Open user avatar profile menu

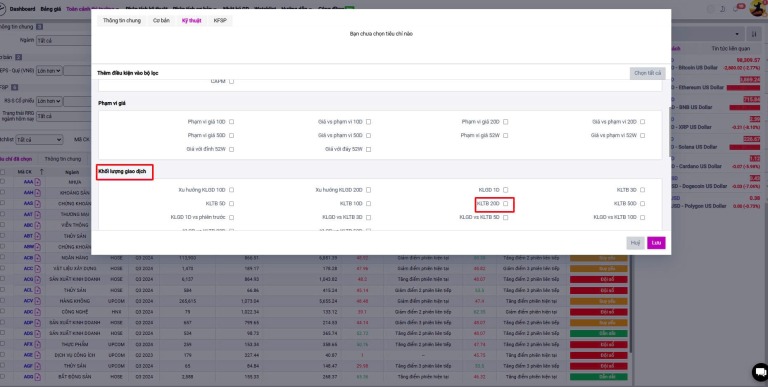point(758,8)
